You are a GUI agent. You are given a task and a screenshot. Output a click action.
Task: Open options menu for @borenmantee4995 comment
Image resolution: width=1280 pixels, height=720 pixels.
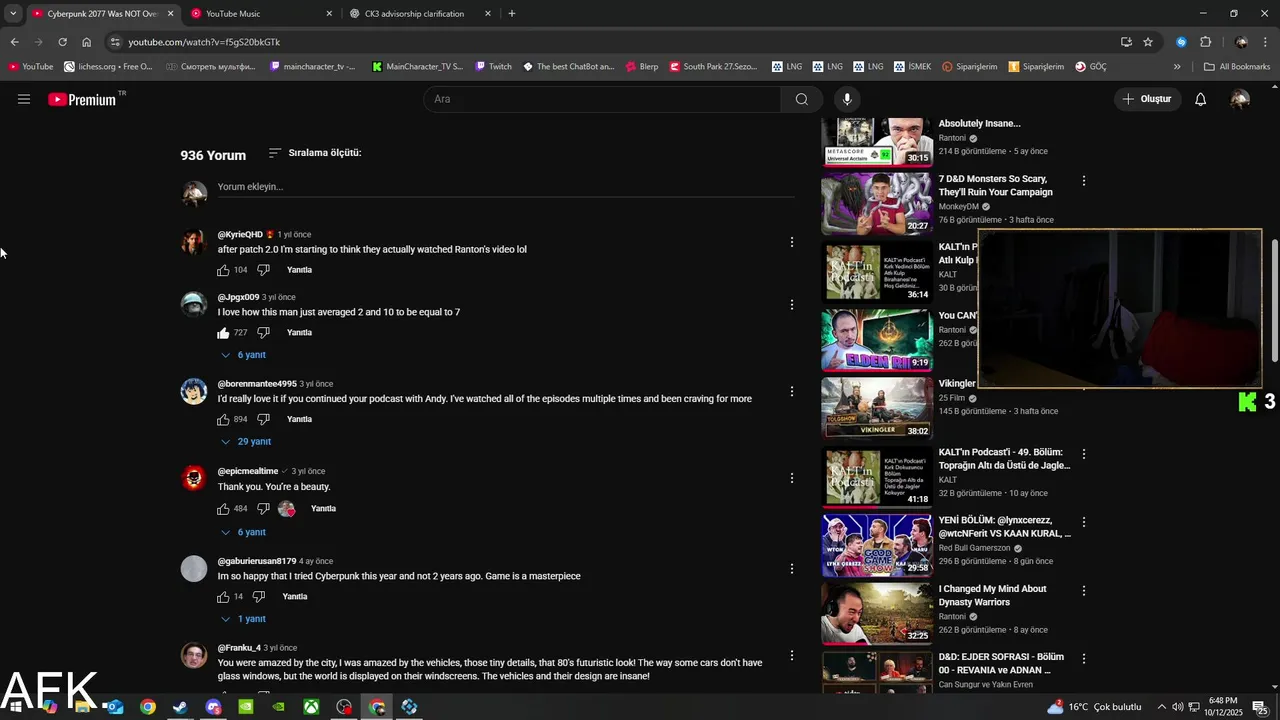(792, 392)
